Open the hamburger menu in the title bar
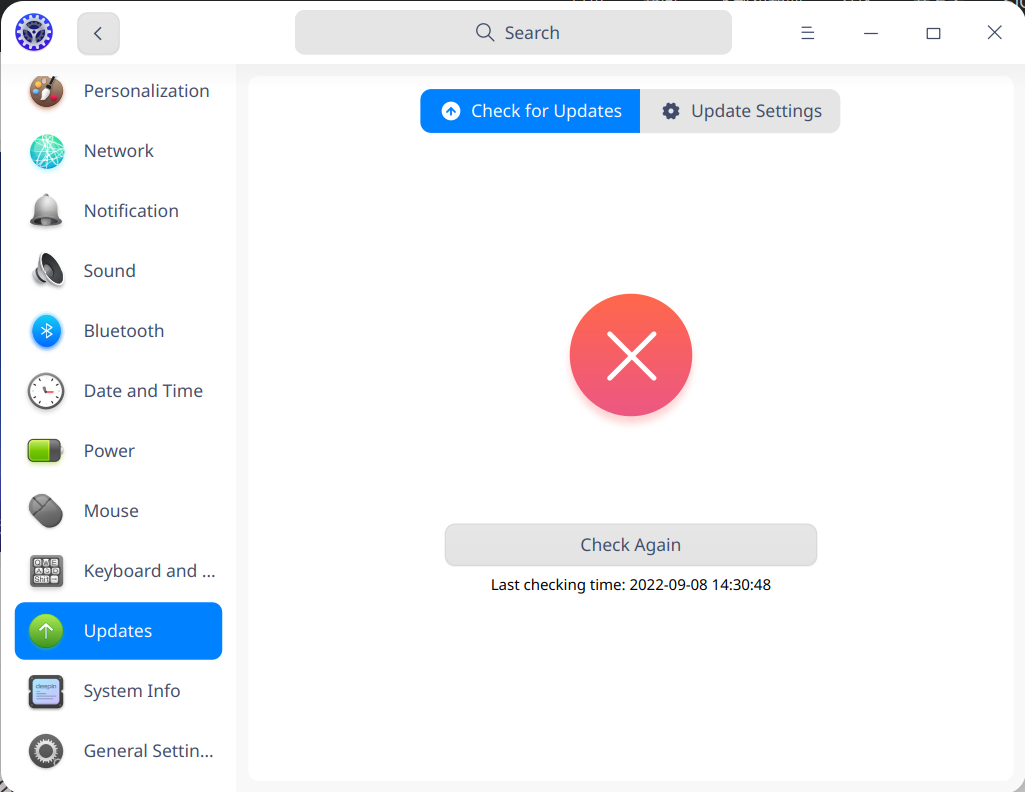The image size is (1025, 792). point(807,32)
